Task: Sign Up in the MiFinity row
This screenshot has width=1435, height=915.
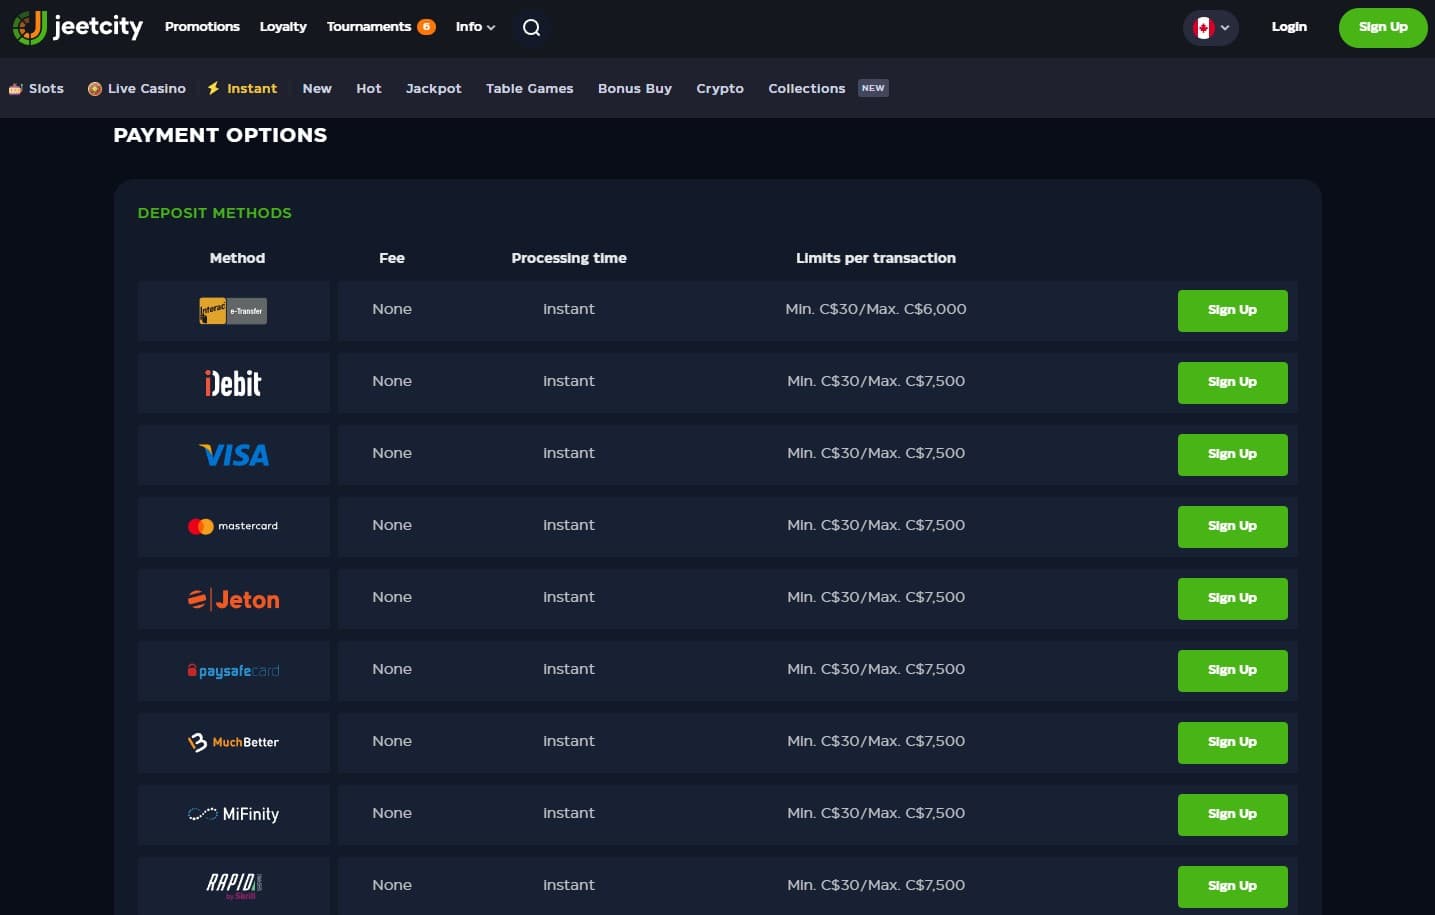Action: pos(1232,814)
